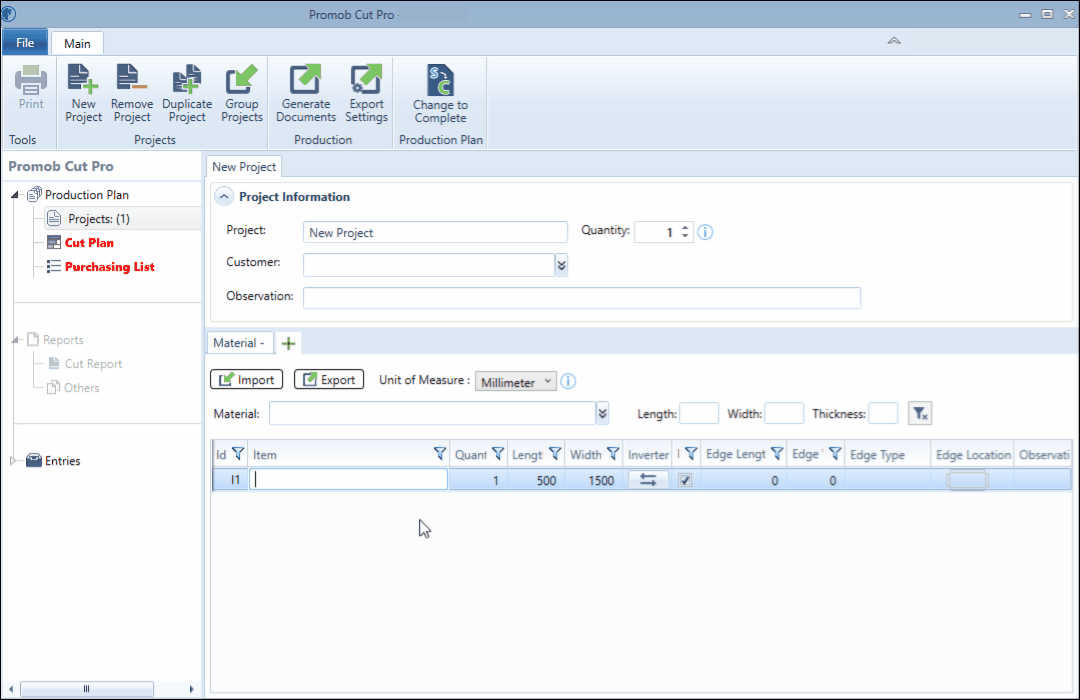Viewport: 1080px width, 700px height.
Task: Click Change to Complete icon
Action: point(440,81)
